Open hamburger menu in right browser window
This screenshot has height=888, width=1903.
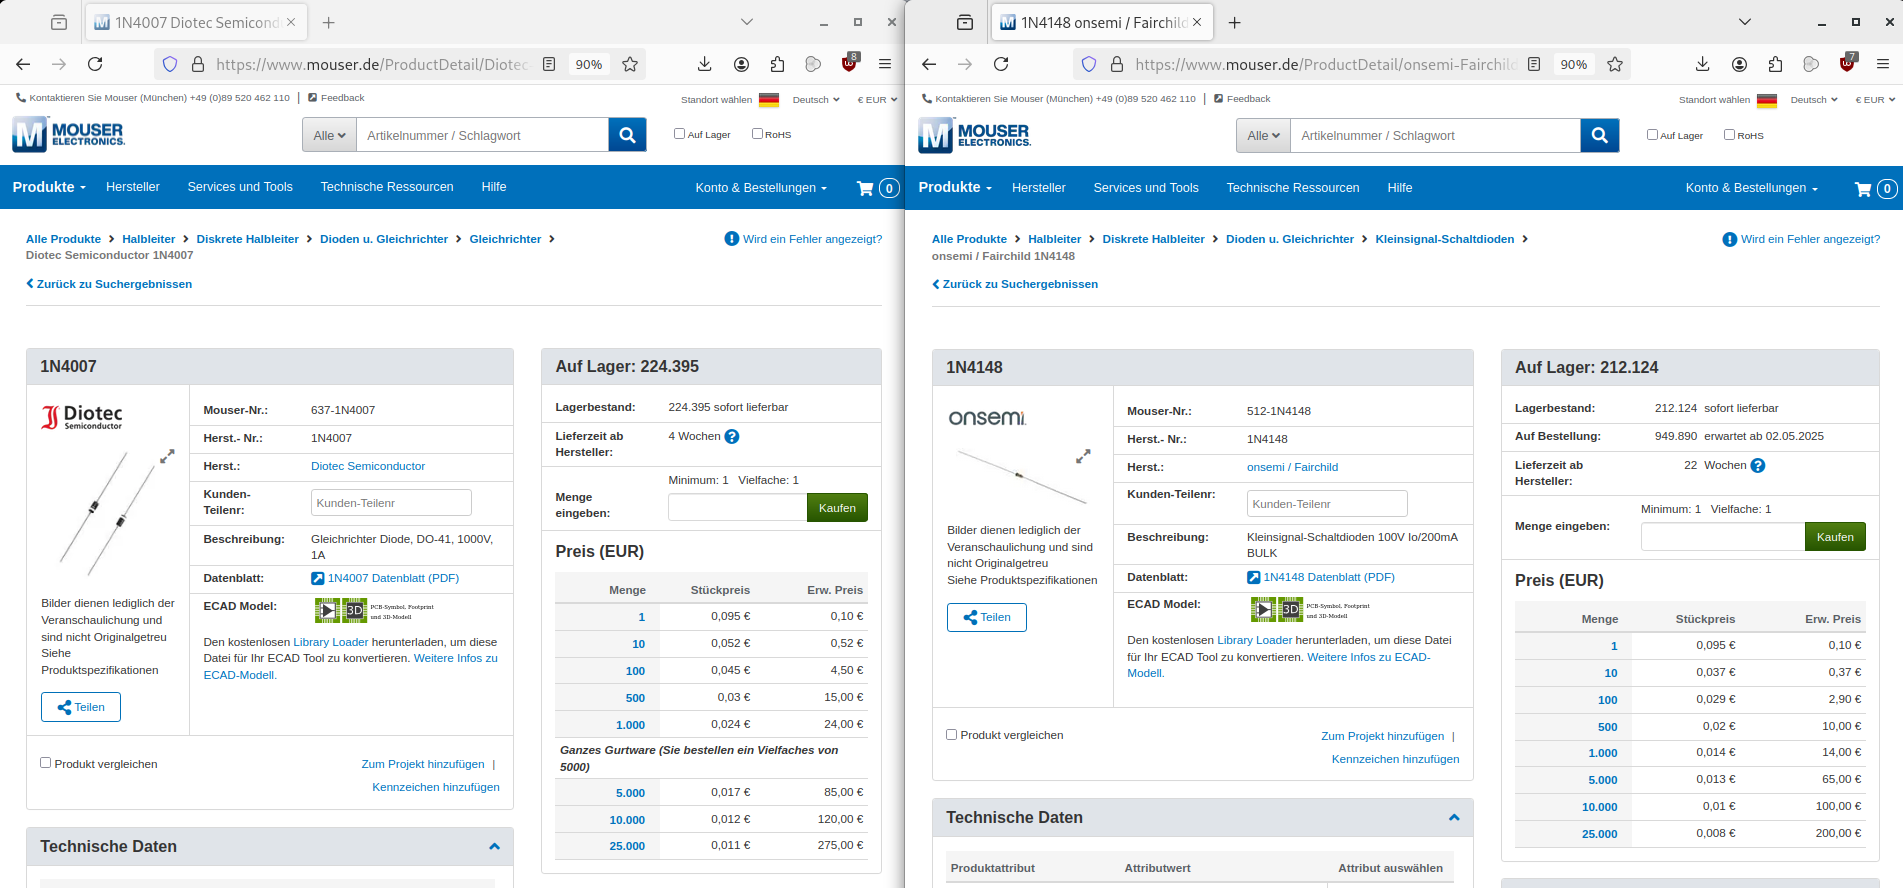point(1883,64)
